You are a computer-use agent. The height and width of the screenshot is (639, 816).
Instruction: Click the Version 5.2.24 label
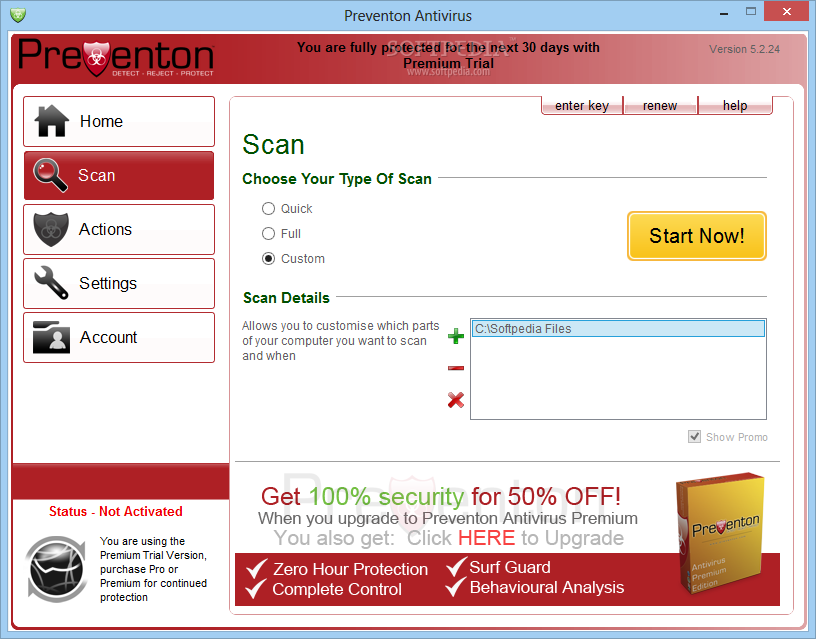coord(744,49)
